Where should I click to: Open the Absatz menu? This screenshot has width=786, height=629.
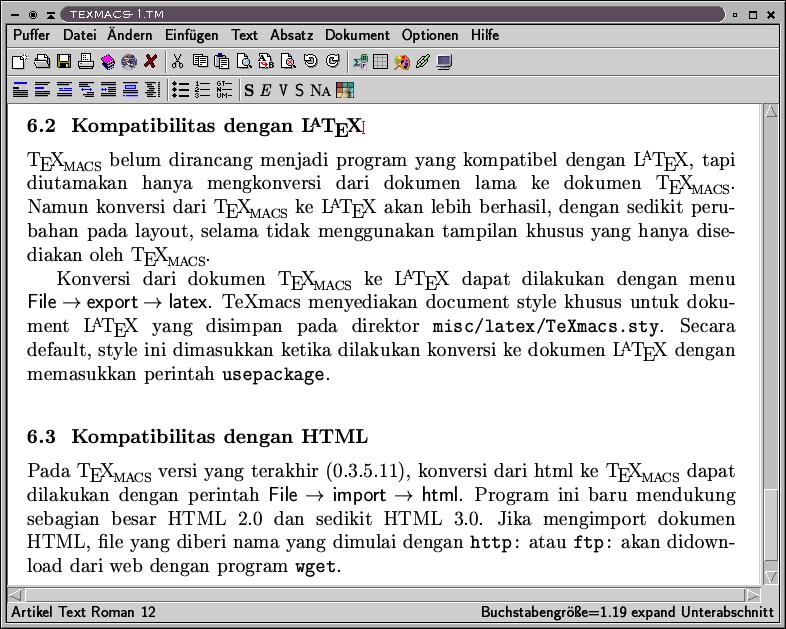(291, 35)
